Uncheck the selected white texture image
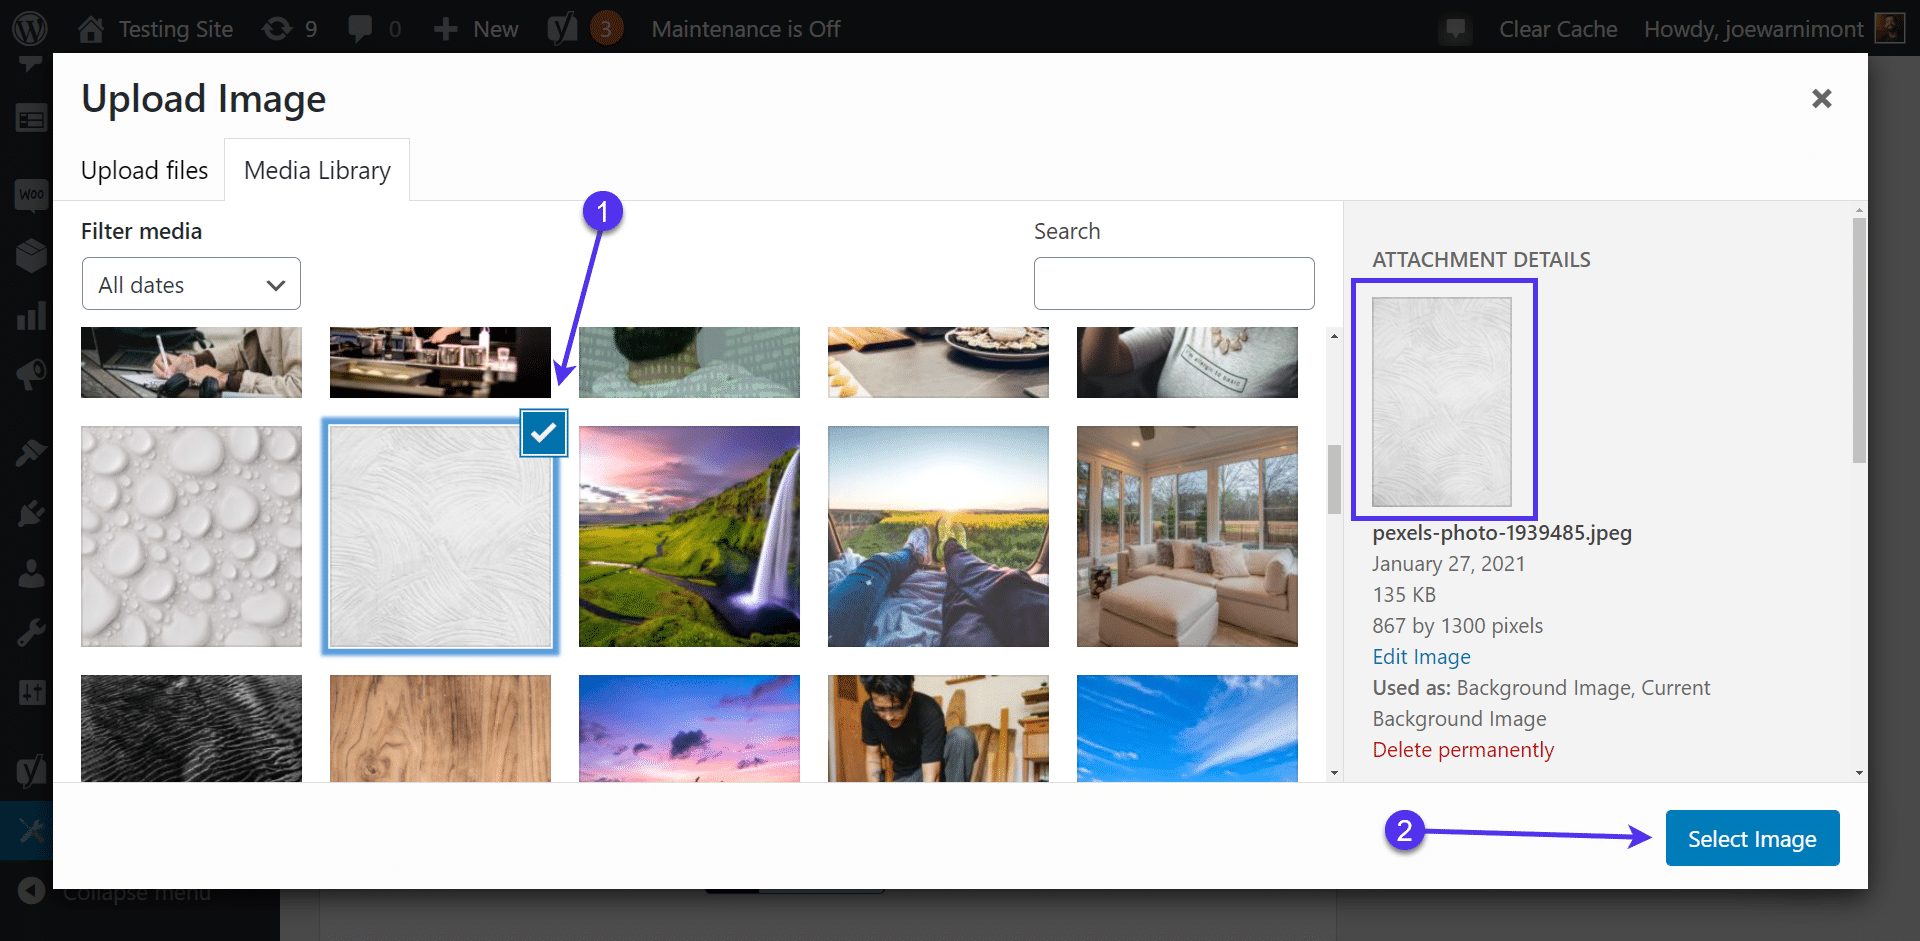This screenshot has width=1920, height=941. pos(543,432)
